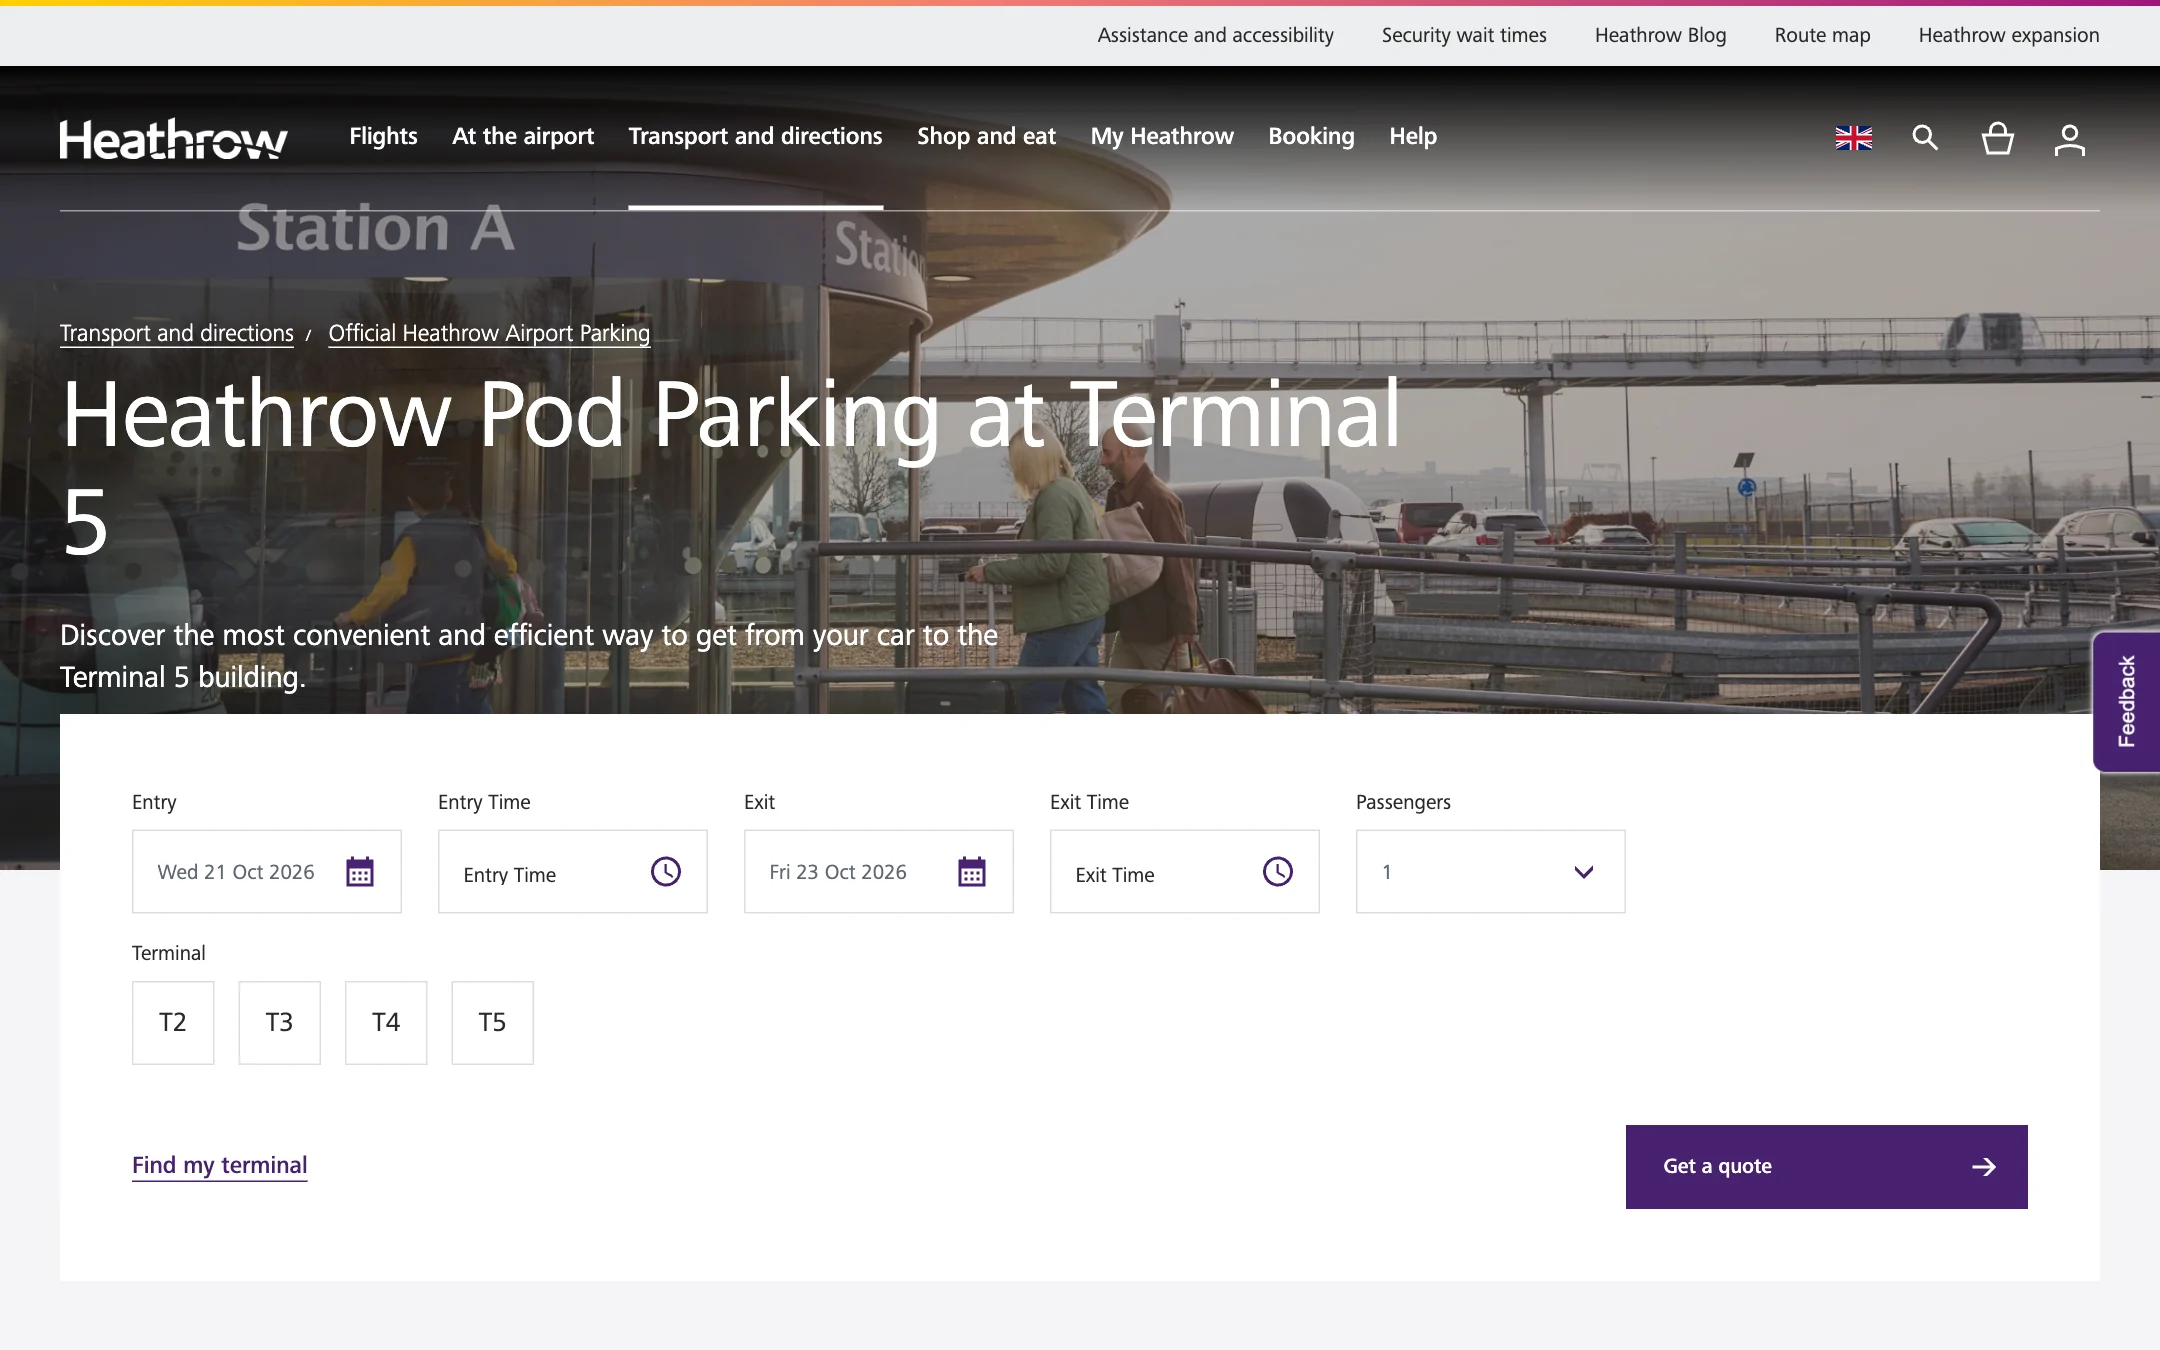Click the Passengers value 1

pyautogui.click(x=1387, y=872)
